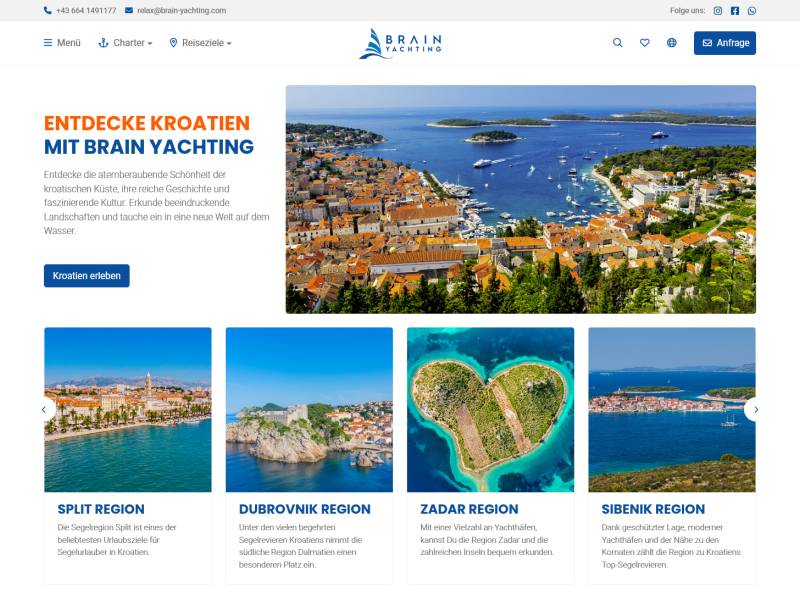Open the favorites heart icon
800x600 pixels.
tap(644, 43)
